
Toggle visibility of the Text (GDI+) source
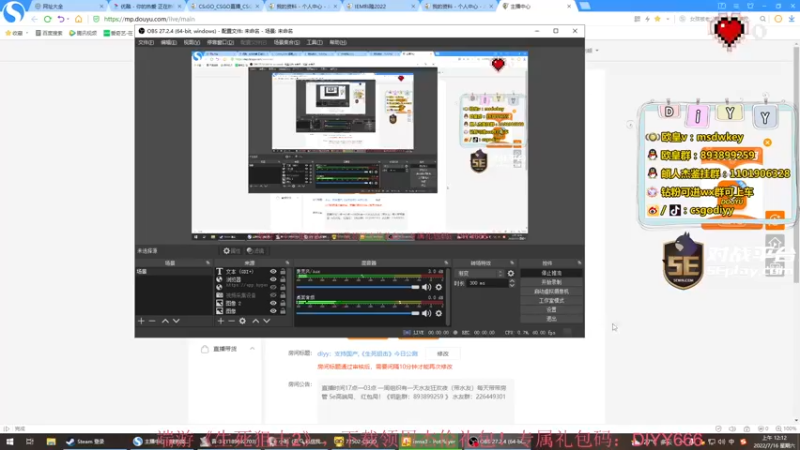[x=273, y=271]
